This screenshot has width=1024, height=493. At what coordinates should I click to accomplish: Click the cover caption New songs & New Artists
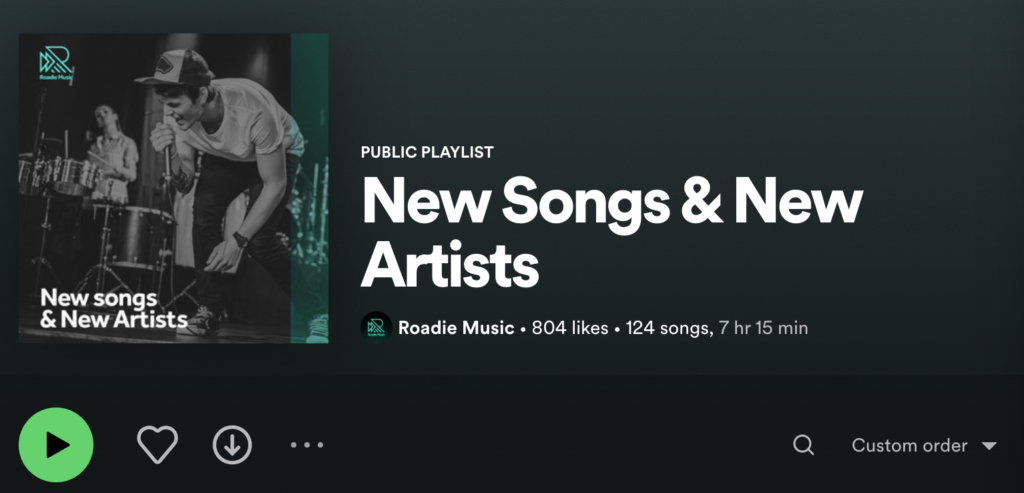coord(114,309)
